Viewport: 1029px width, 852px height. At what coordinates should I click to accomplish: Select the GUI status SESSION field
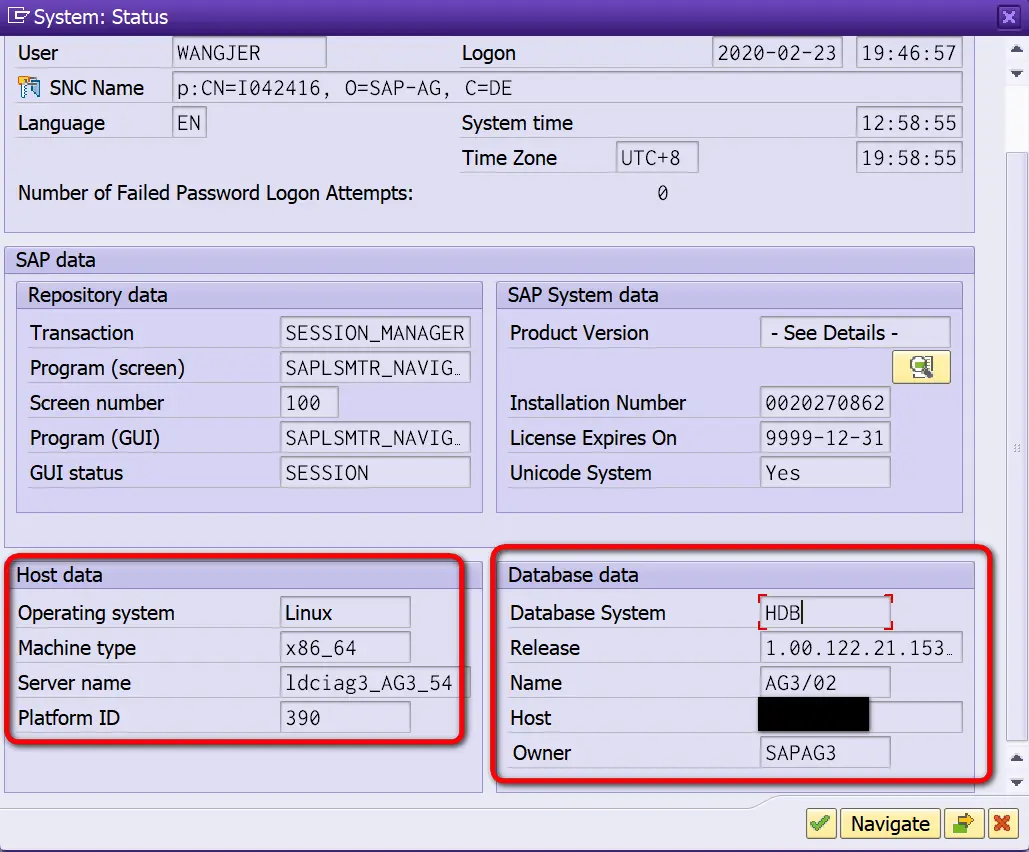(x=375, y=473)
